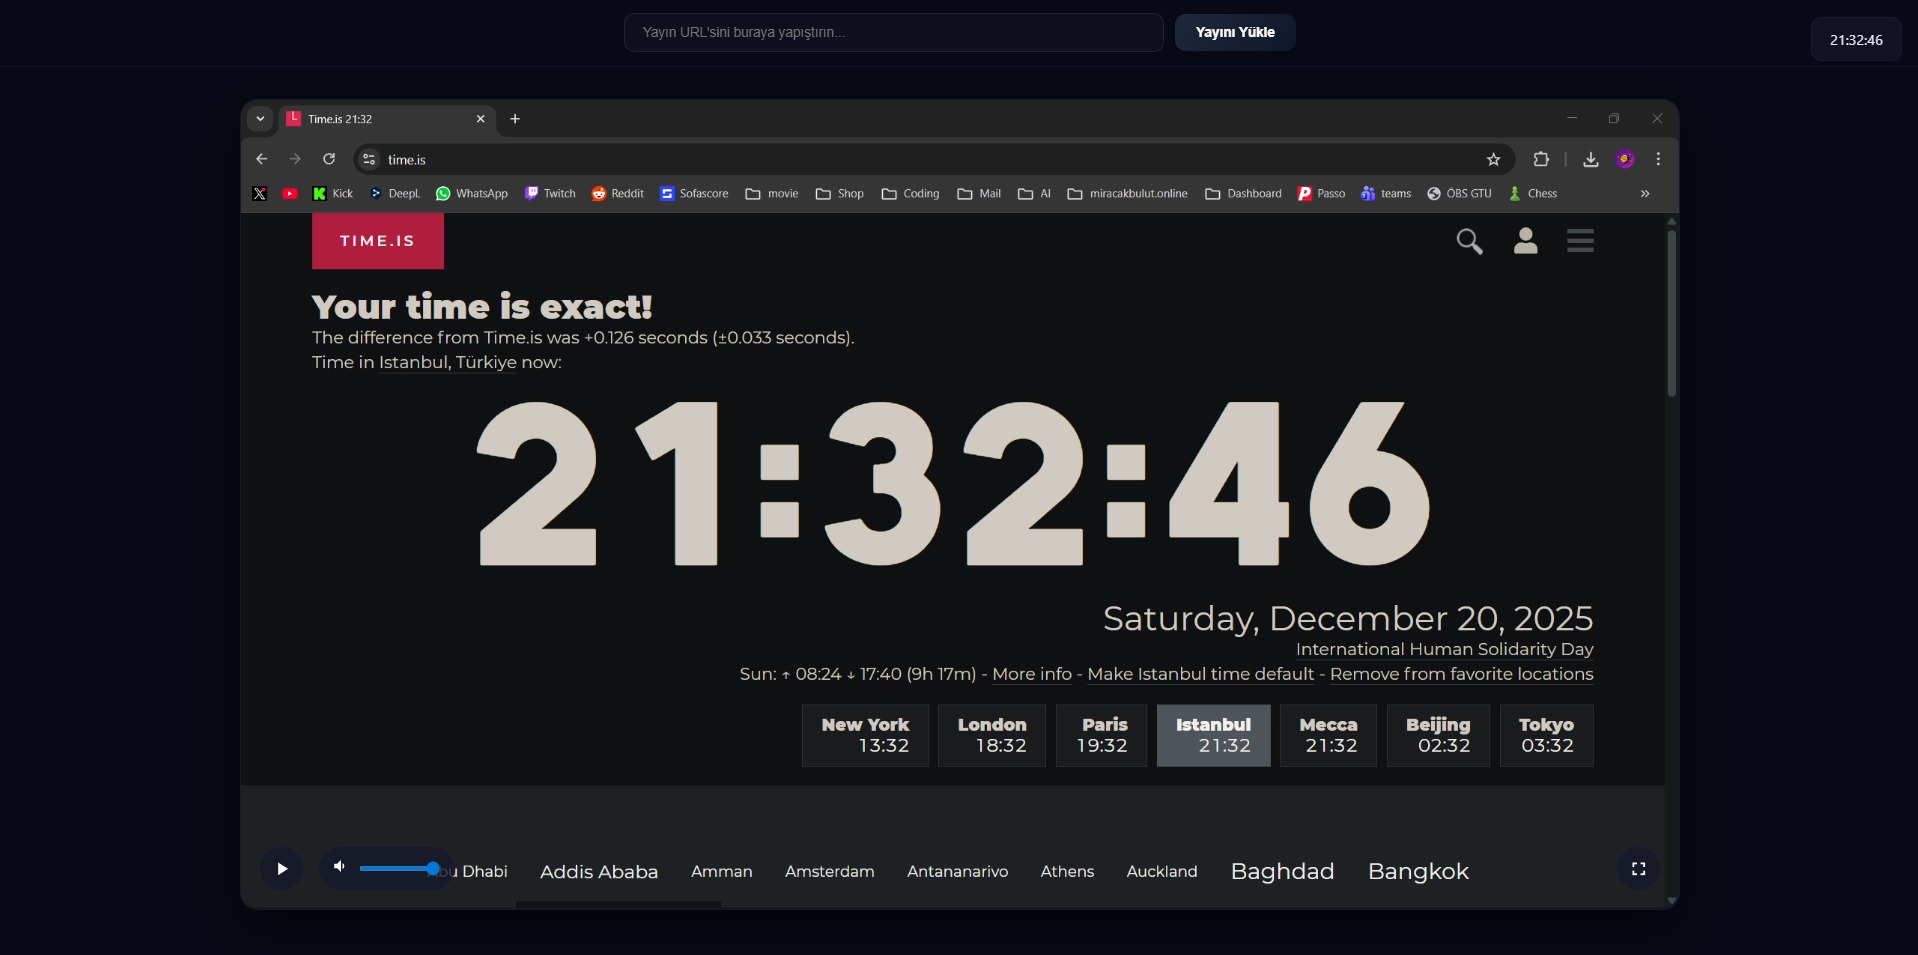Click Remove from favorite locations link
The image size is (1918, 955).
click(1461, 674)
